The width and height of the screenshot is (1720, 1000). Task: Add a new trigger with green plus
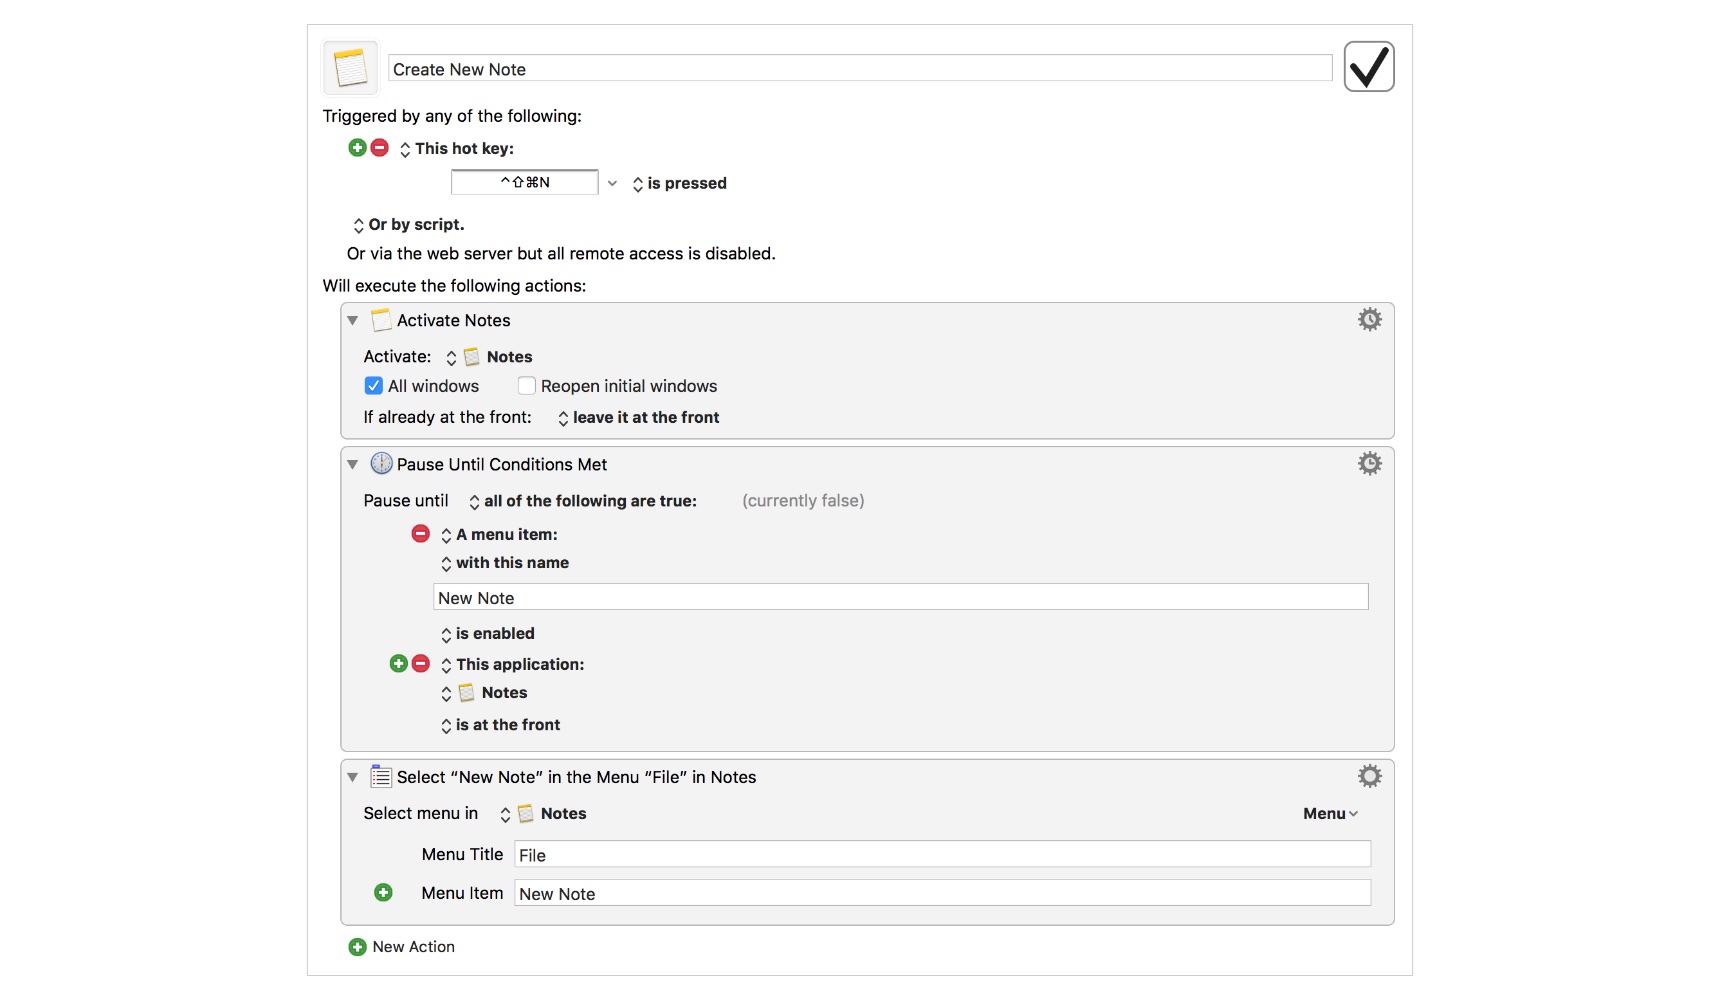[357, 148]
